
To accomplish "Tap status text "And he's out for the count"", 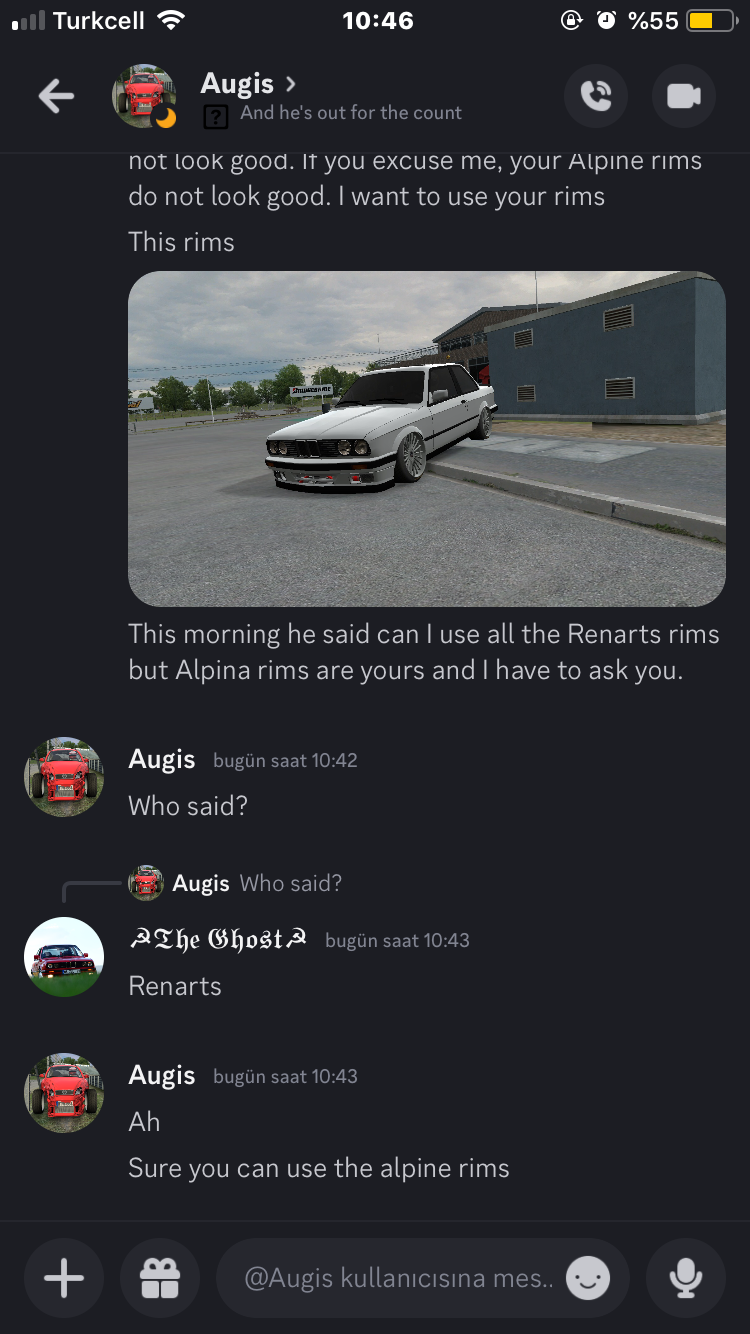I will coord(351,113).
